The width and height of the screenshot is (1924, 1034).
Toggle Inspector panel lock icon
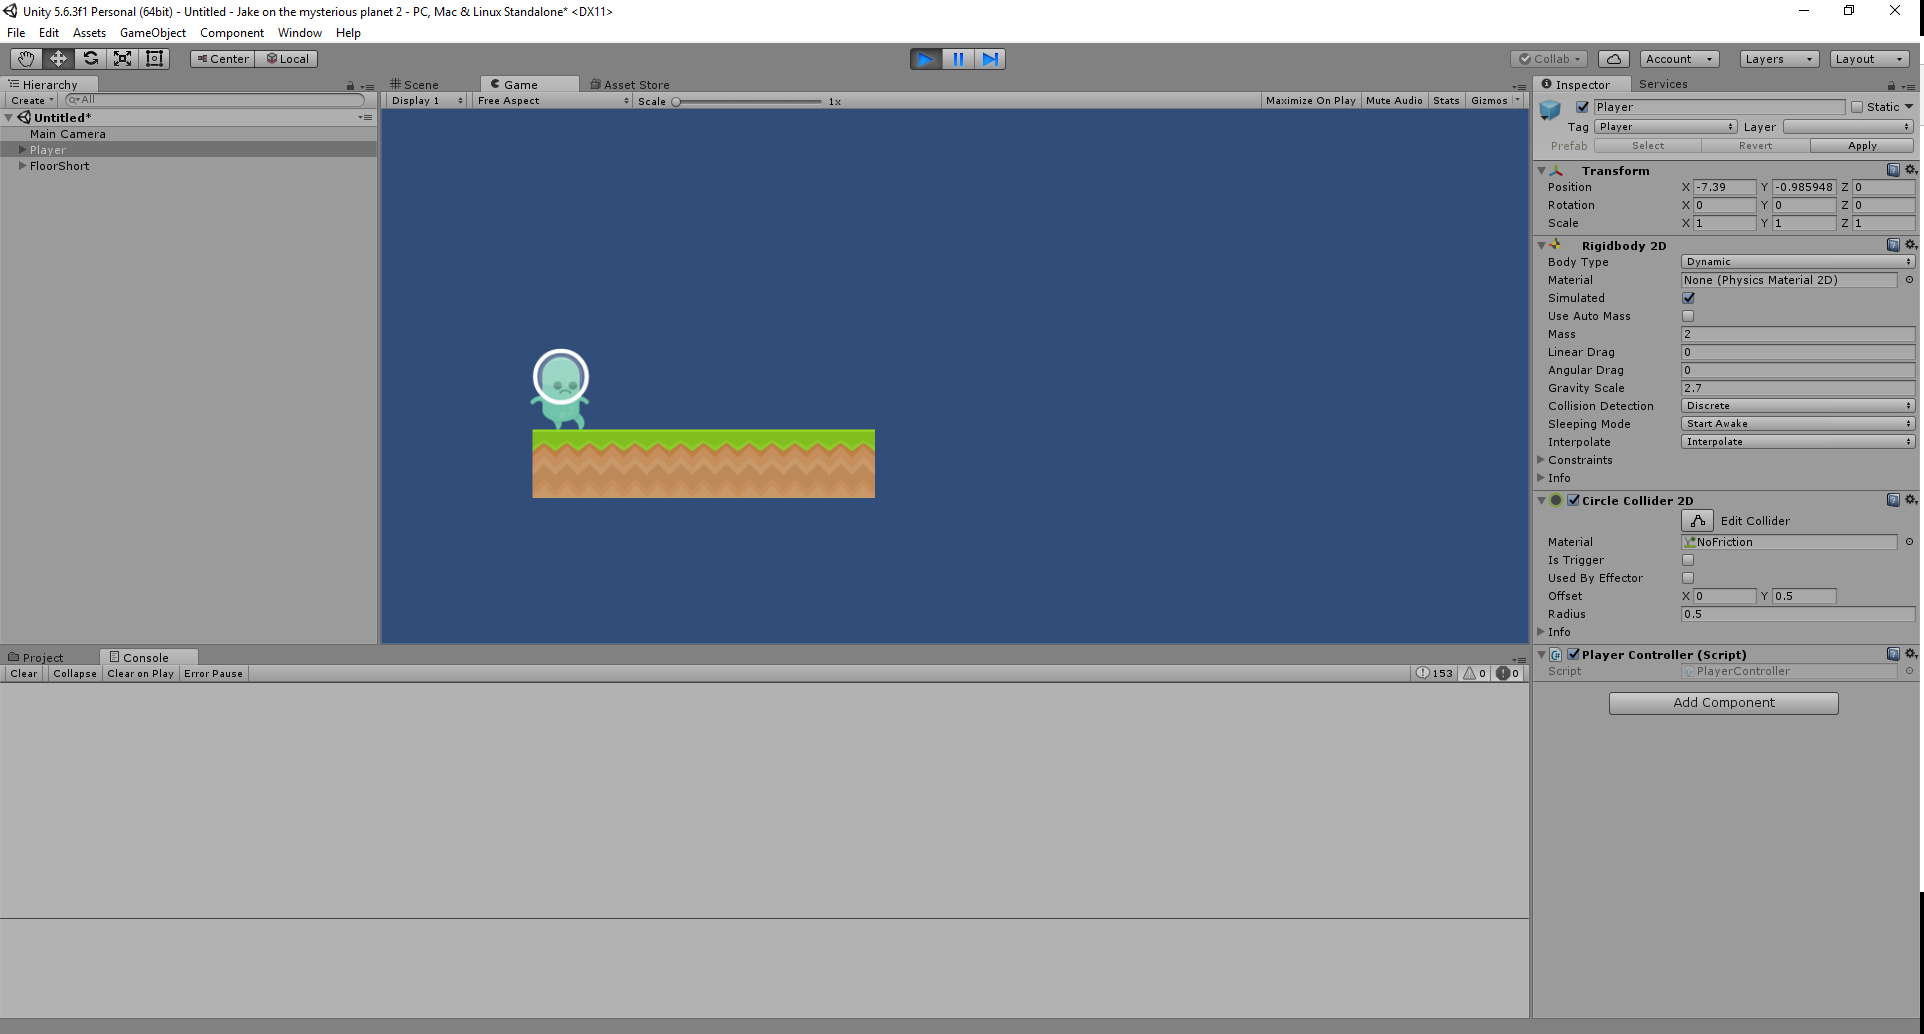1891,86
